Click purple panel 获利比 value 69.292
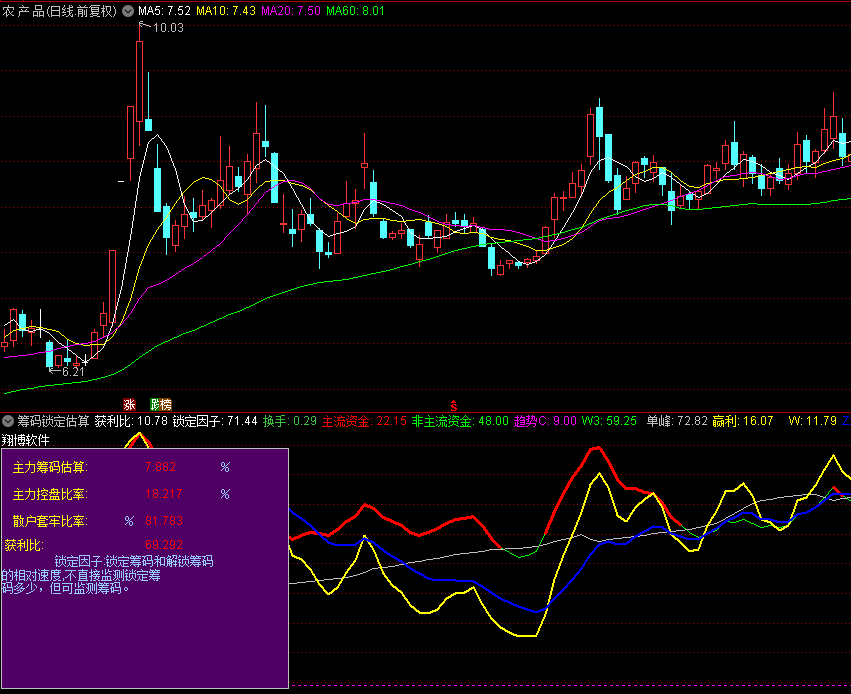Screen dimensions: 851x694 click(163, 545)
